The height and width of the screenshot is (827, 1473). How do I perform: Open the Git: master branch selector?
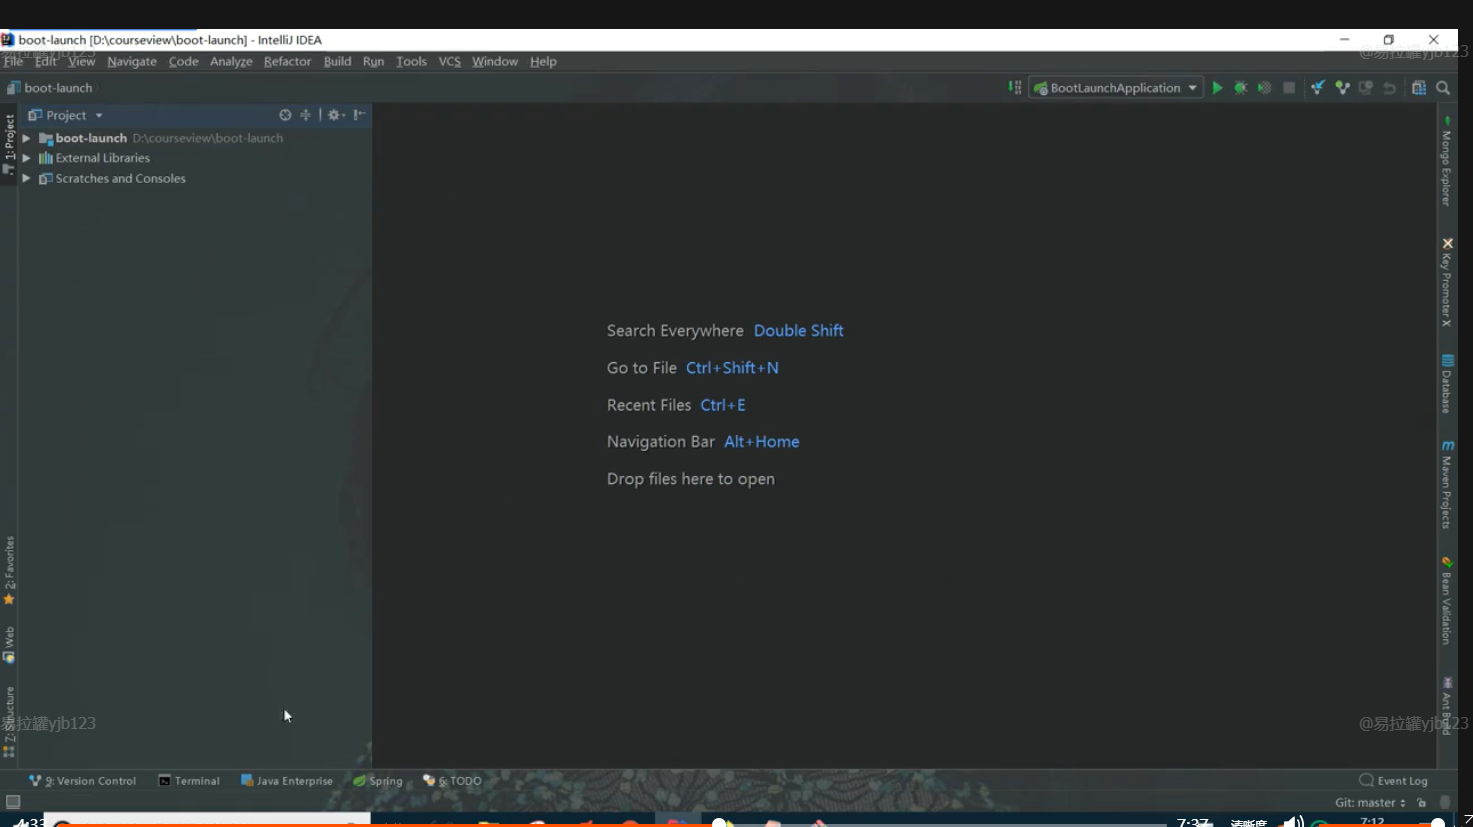(x=1369, y=802)
